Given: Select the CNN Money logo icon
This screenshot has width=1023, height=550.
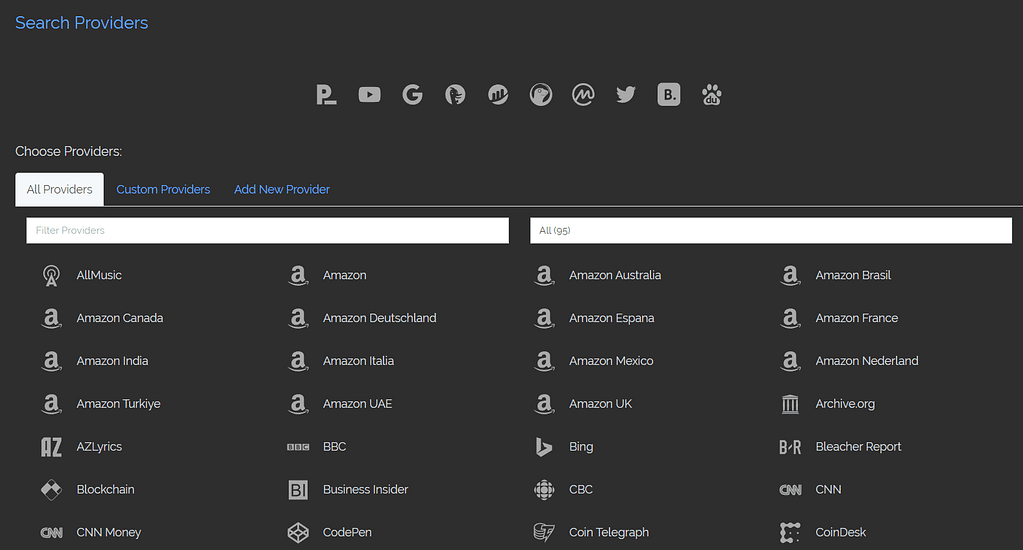Looking at the screenshot, I should point(51,532).
